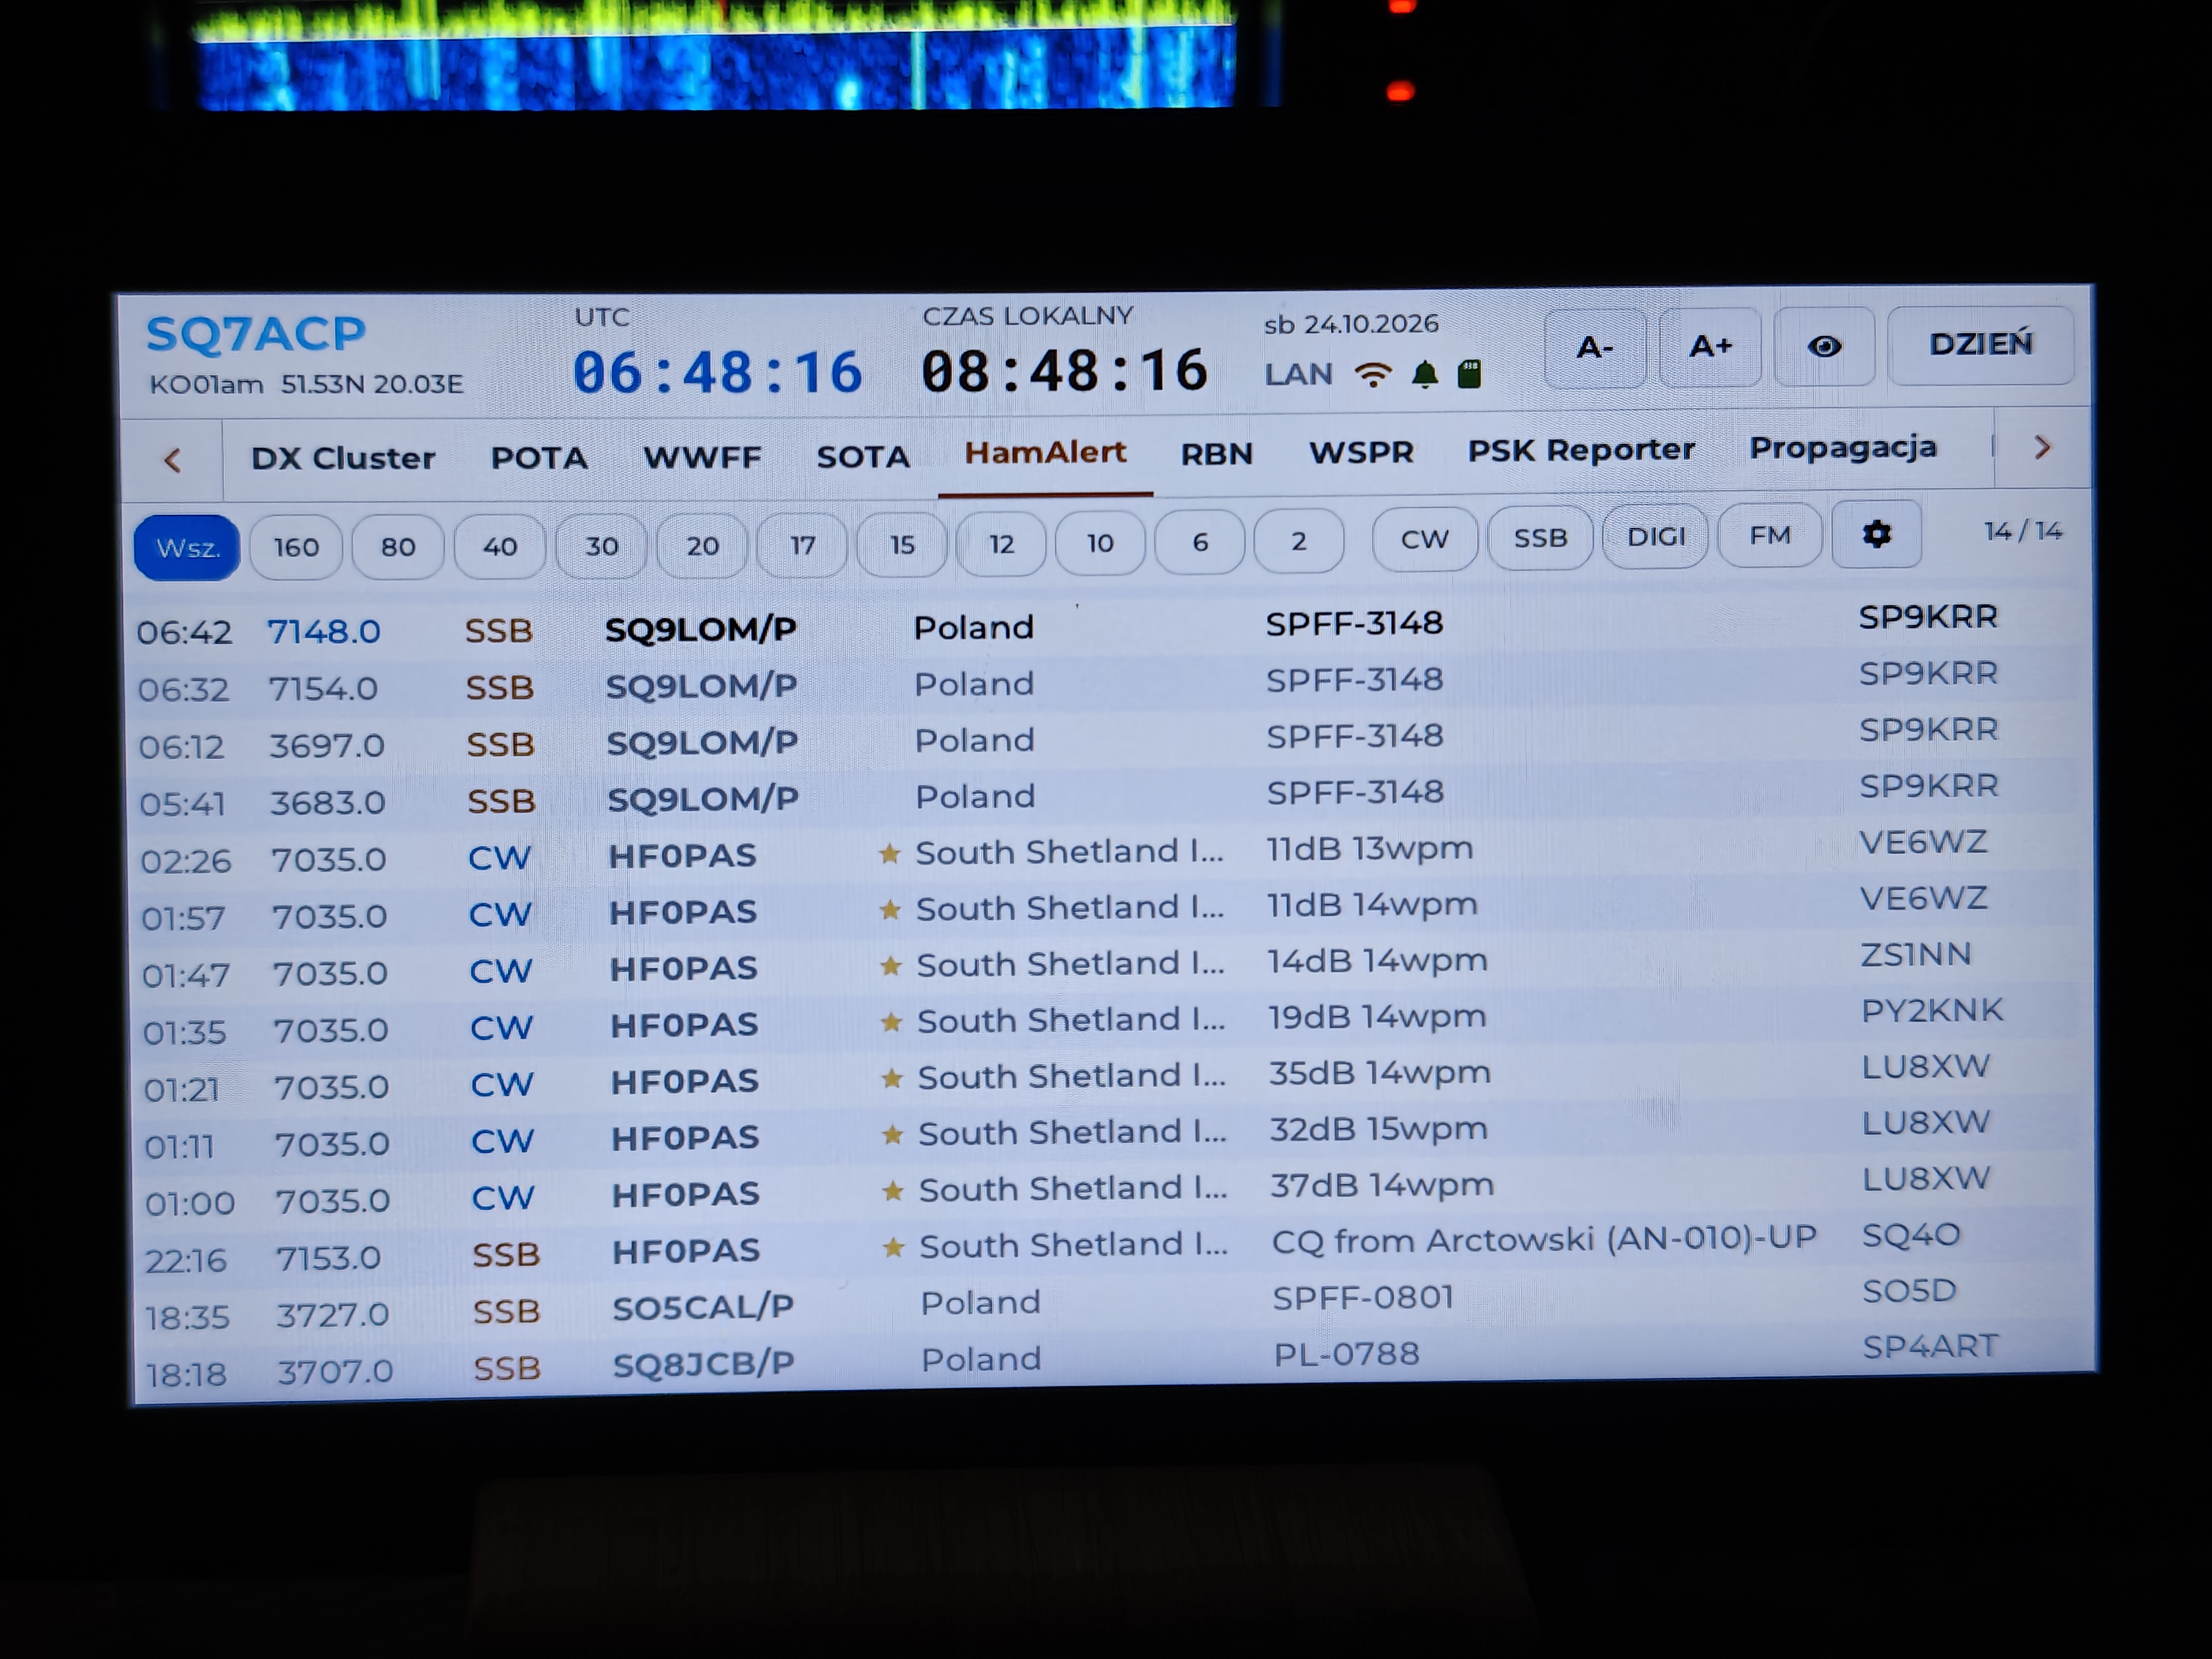Click the SD card status icon
This screenshot has width=2212, height=1659.
[x=1469, y=374]
